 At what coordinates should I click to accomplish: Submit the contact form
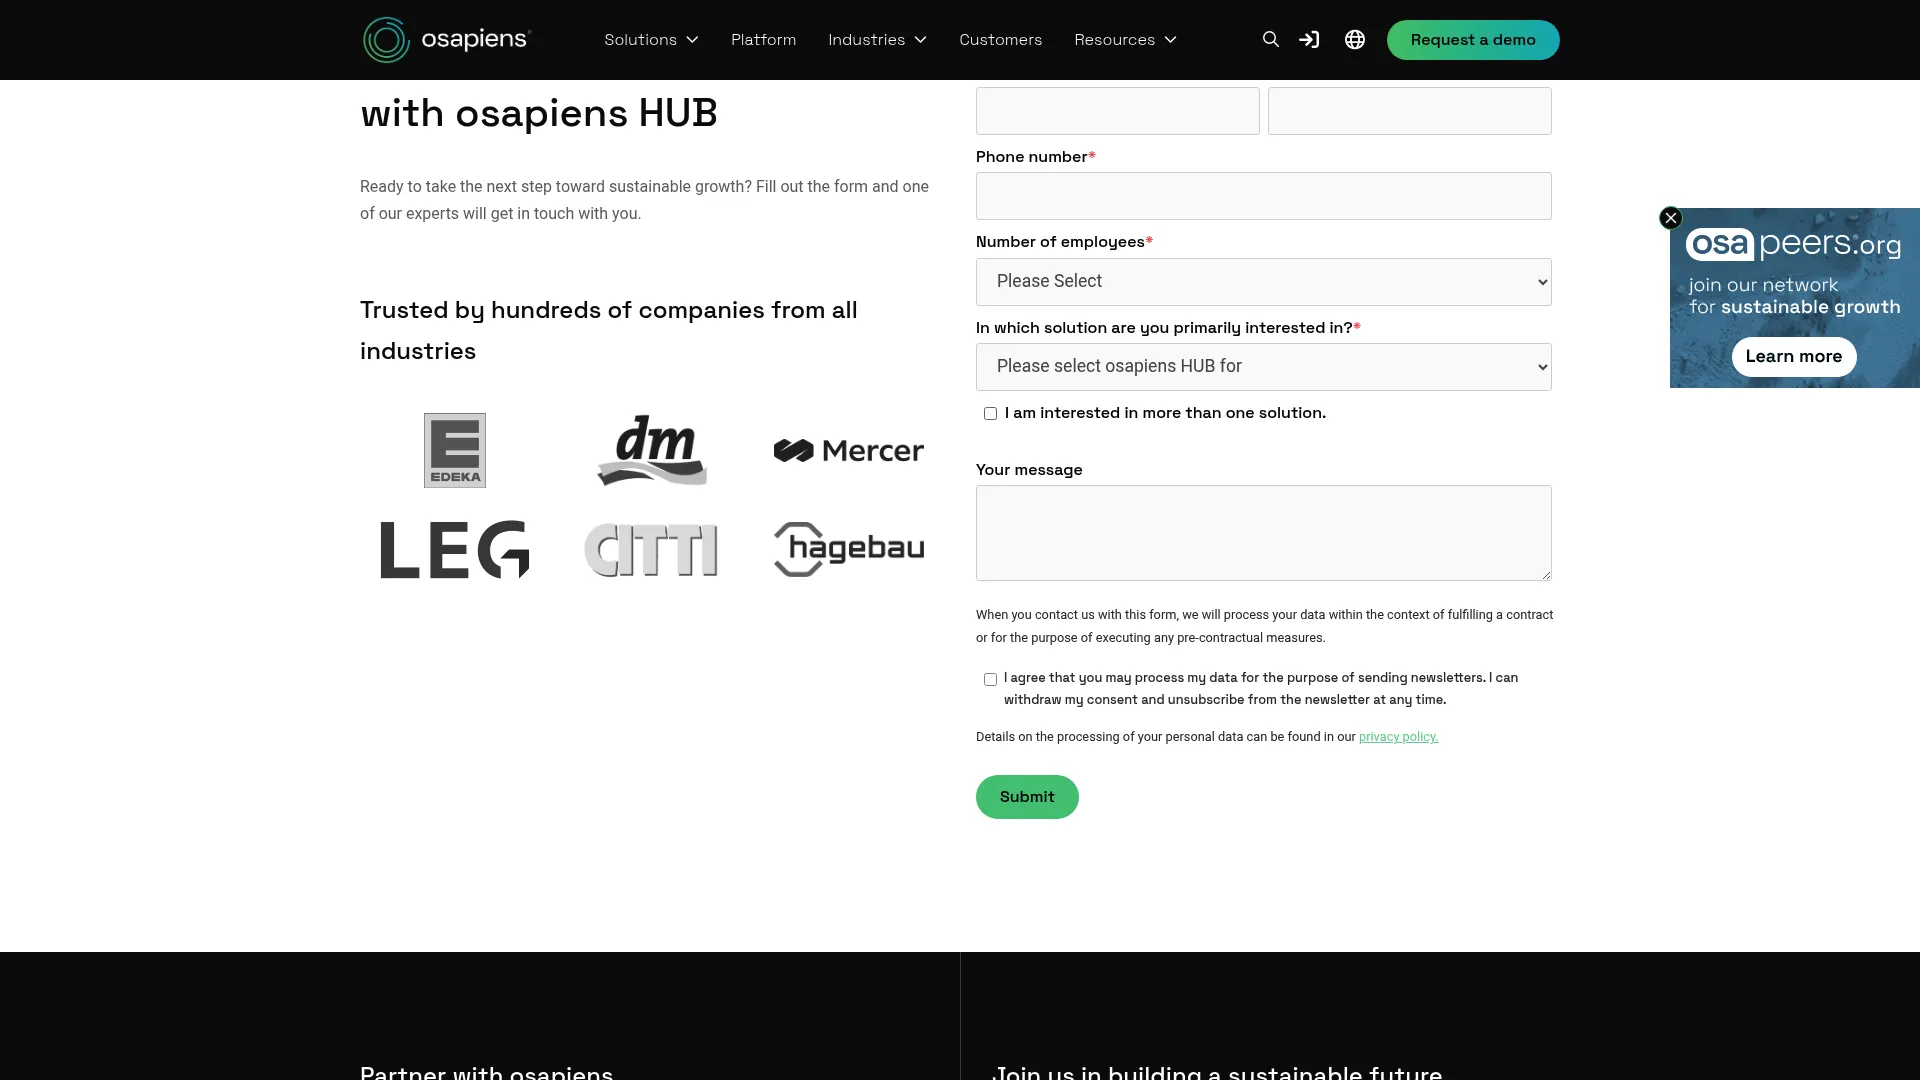pos(1027,797)
